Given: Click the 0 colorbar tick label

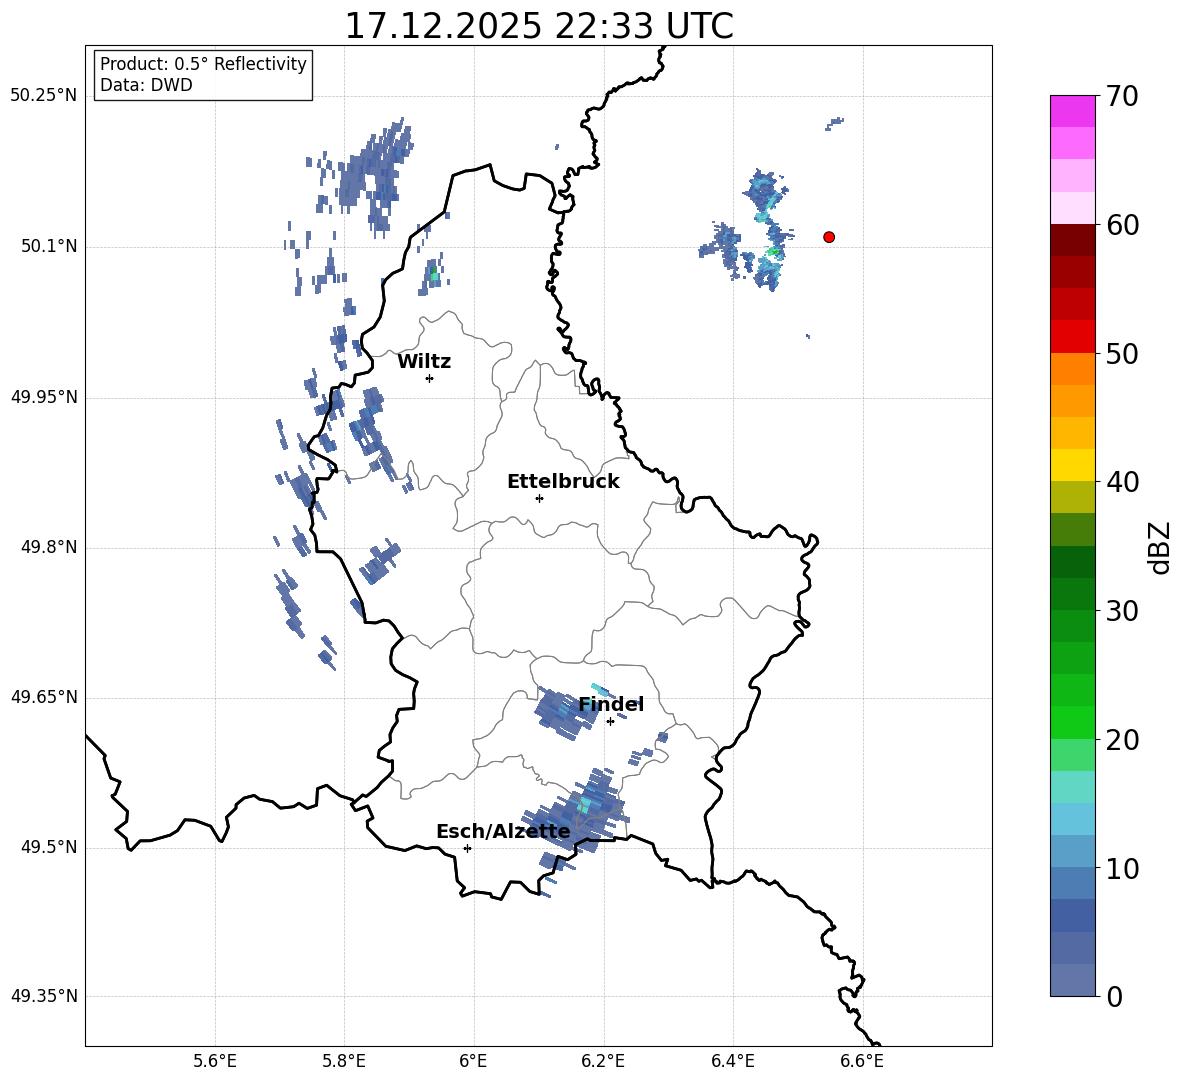Looking at the screenshot, I should click(x=1114, y=997).
